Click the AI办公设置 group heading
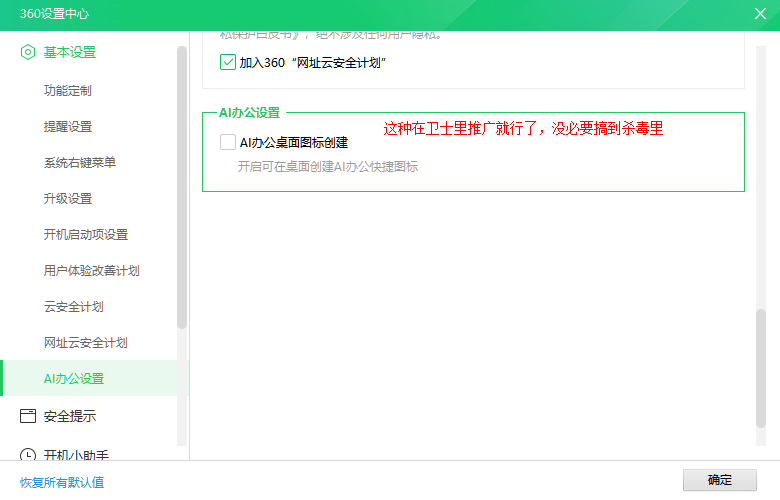 [x=250, y=113]
